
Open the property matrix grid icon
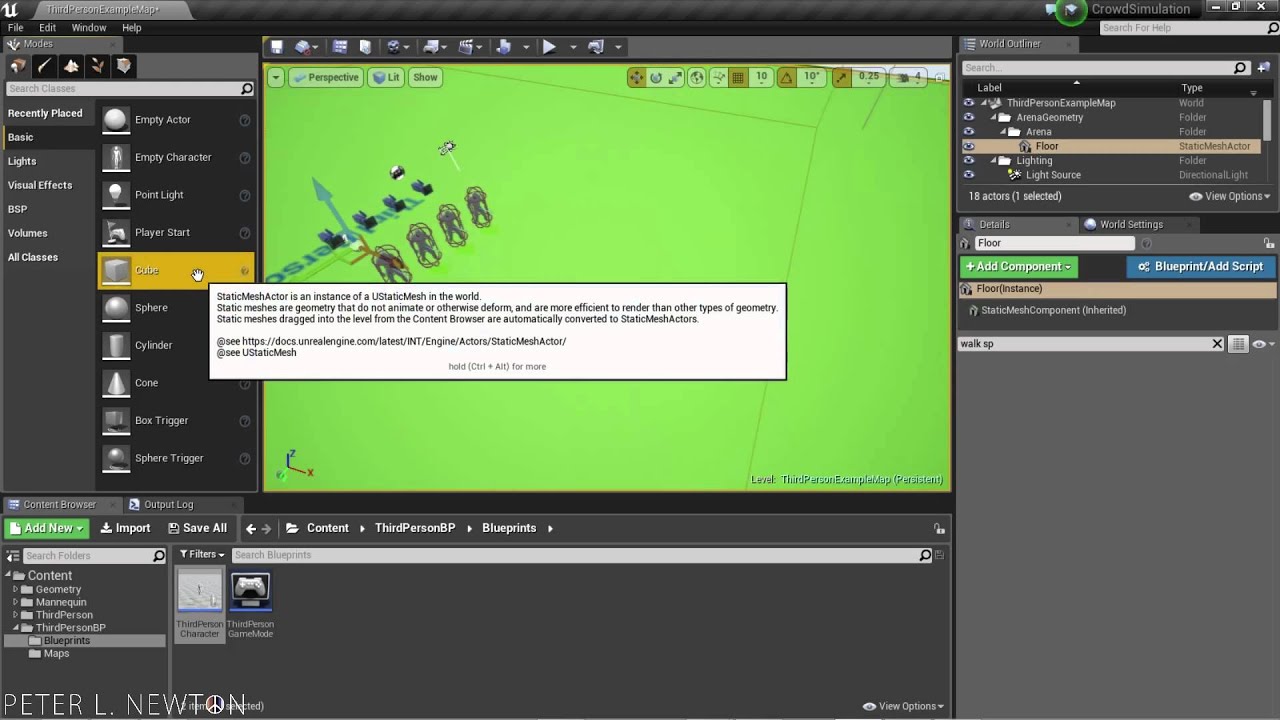click(1238, 344)
